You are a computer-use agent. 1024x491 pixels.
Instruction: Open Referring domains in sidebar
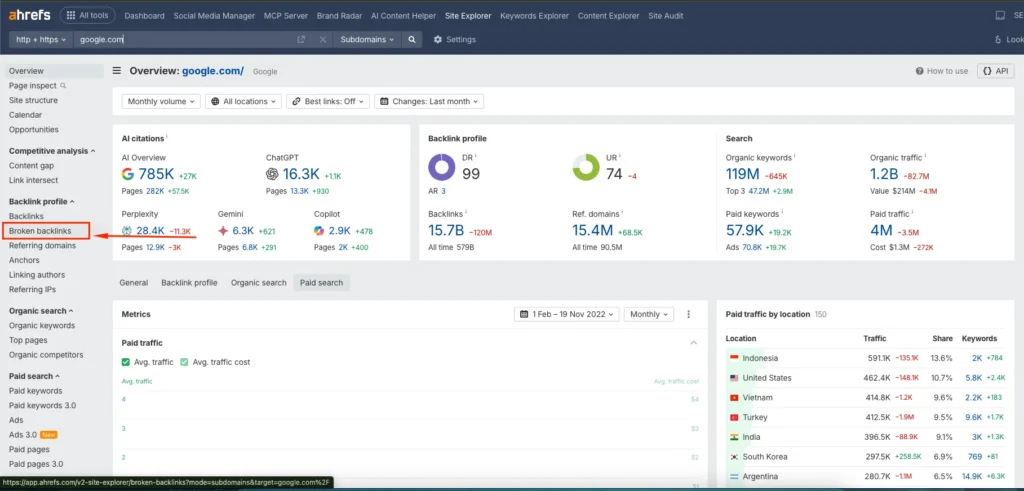(x=42, y=246)
